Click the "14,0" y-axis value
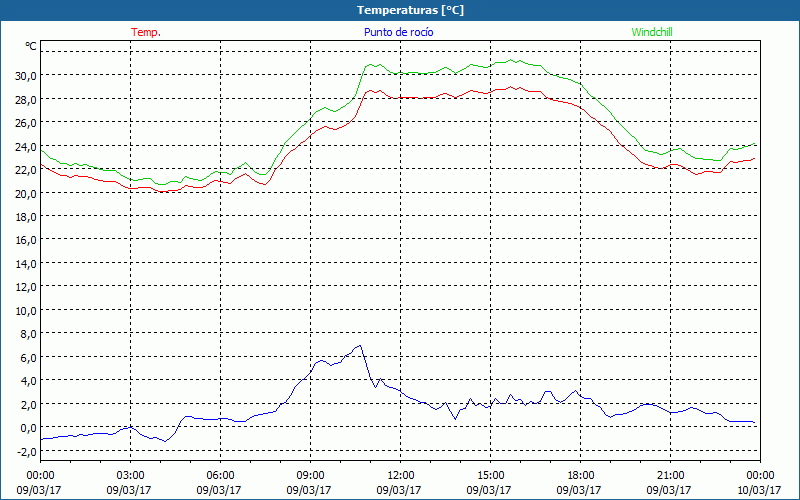This screenshot has width=800, height=500. [25, 263]
